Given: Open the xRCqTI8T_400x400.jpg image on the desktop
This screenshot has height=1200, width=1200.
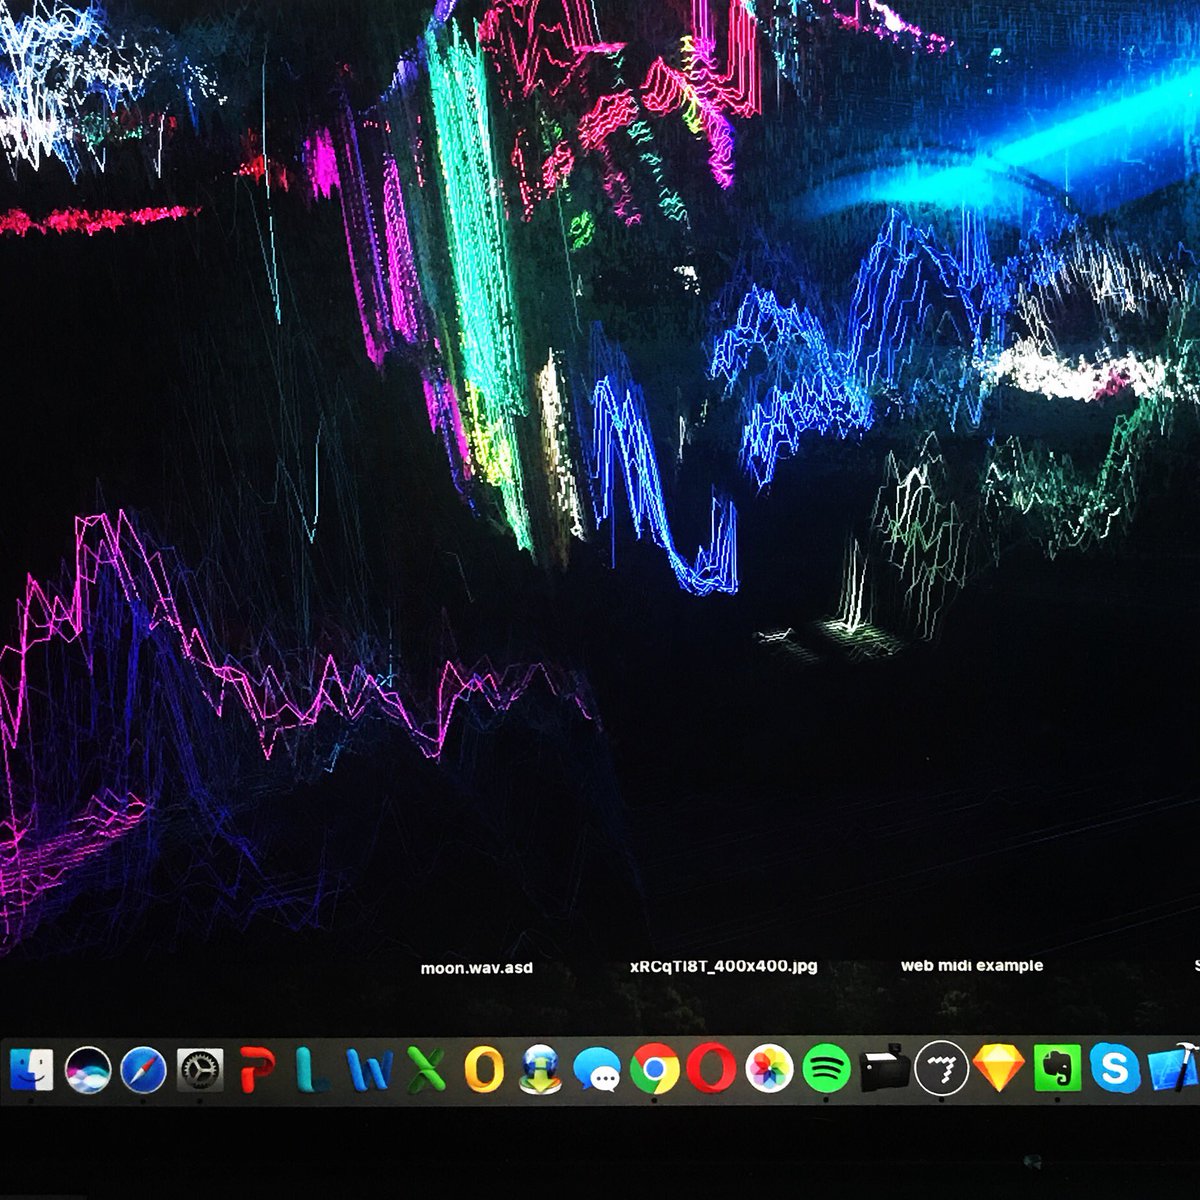Looking at the screenshot, I should 722,967.
